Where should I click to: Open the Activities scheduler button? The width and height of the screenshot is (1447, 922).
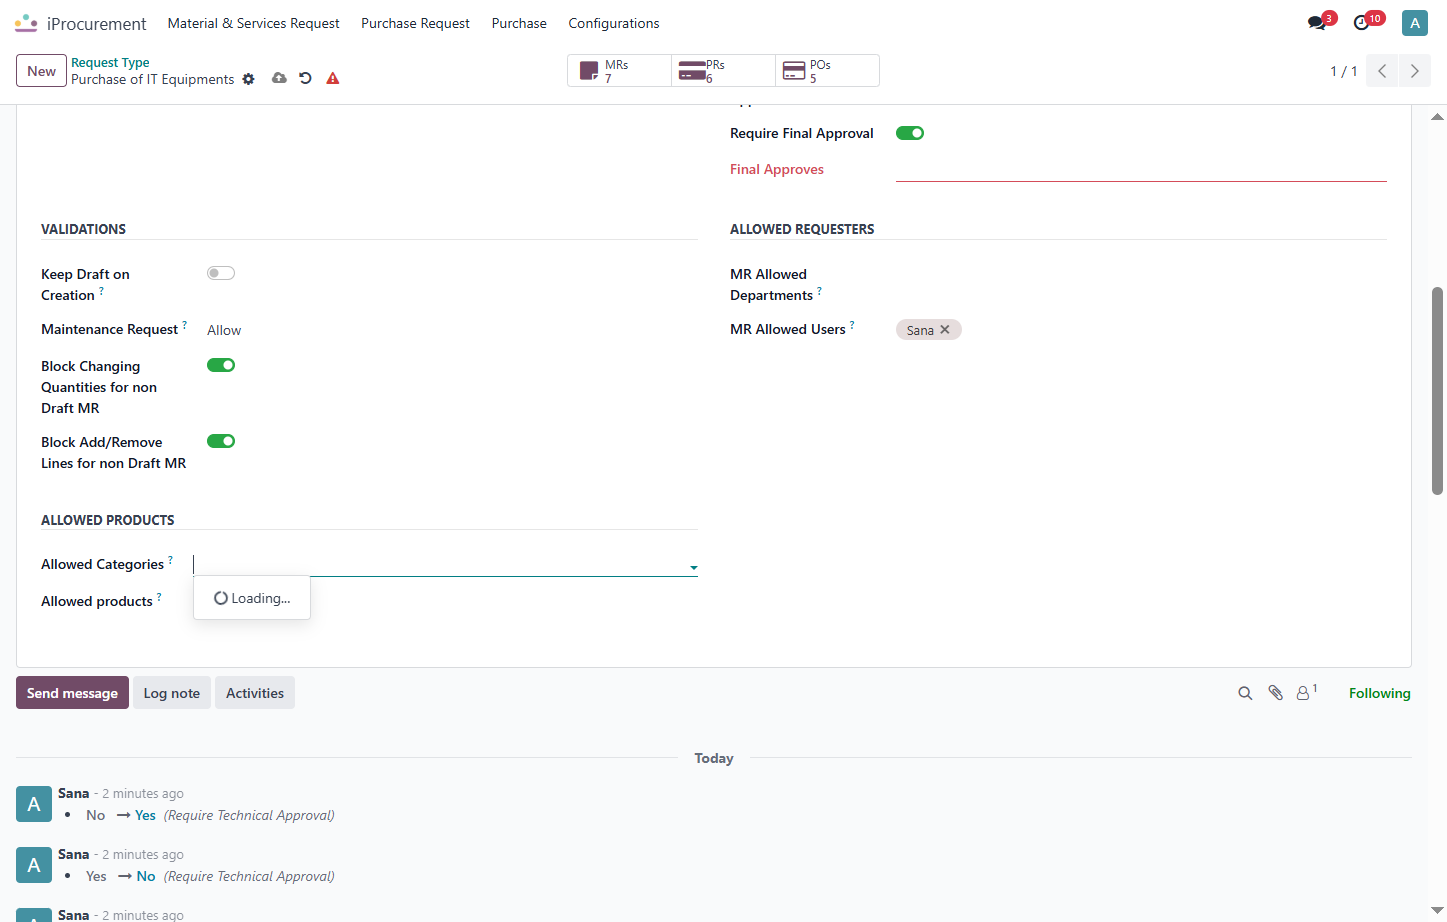[x=255, y=693]
